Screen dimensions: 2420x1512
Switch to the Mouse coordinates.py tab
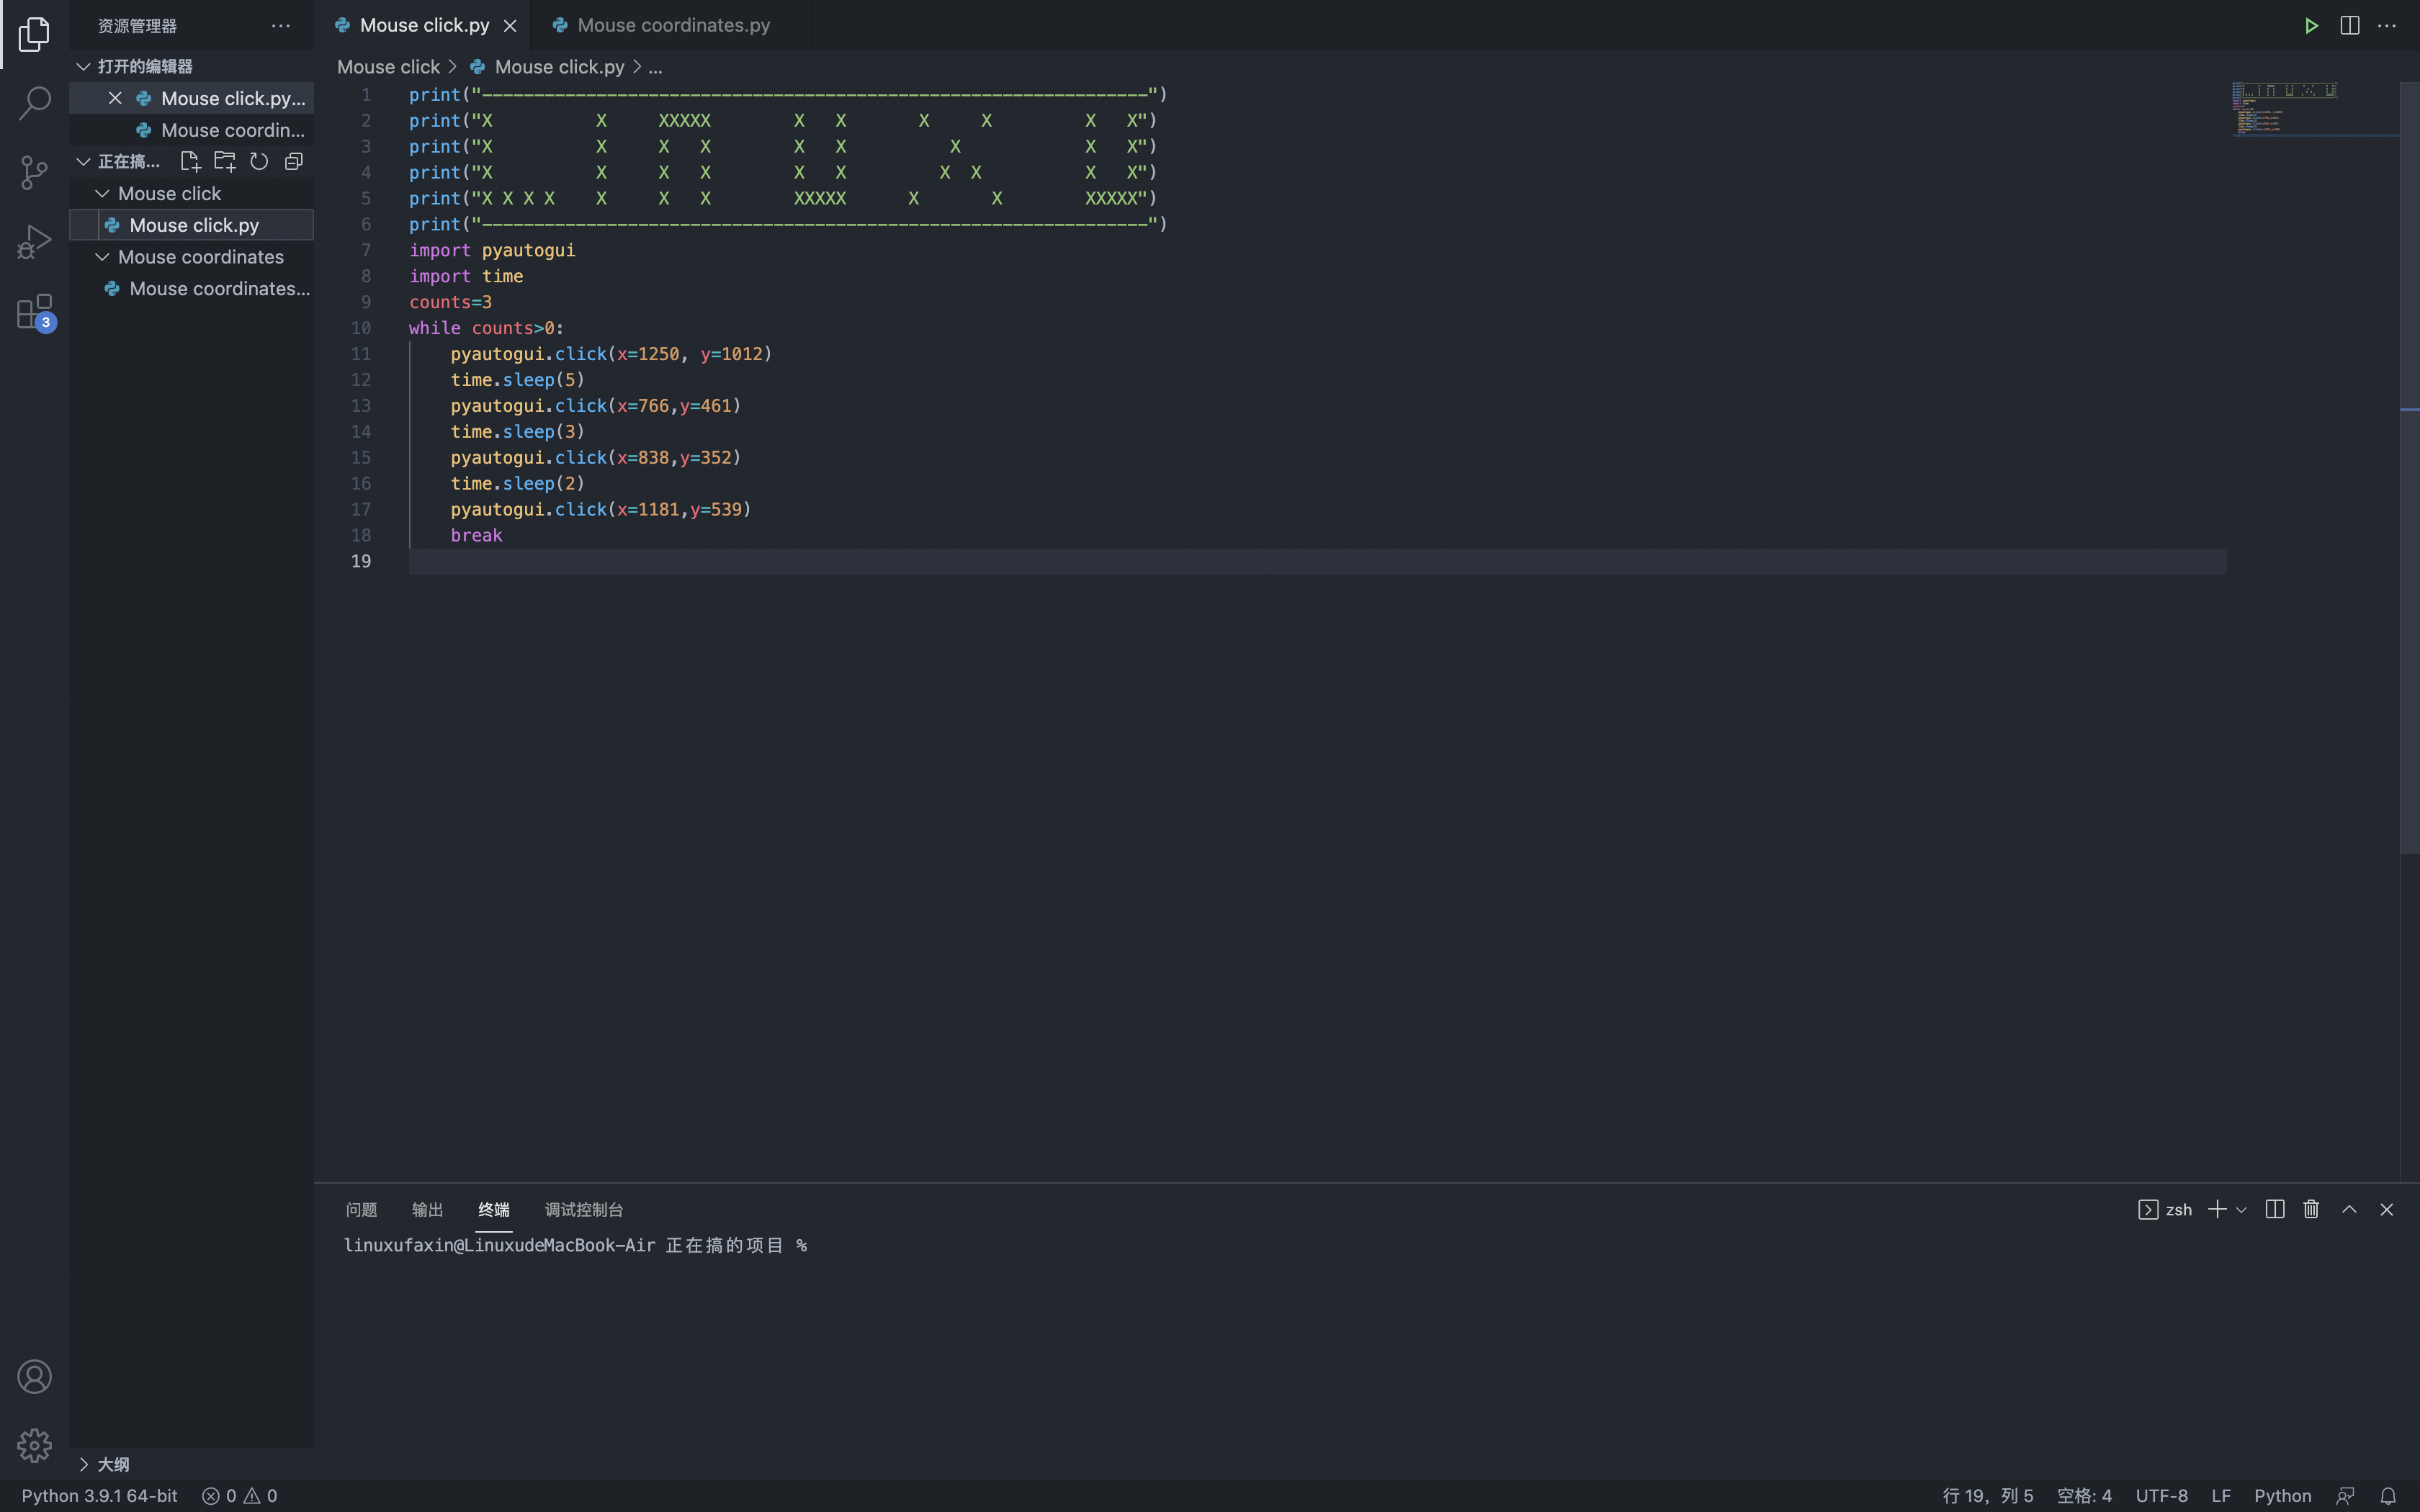point(670,25)
